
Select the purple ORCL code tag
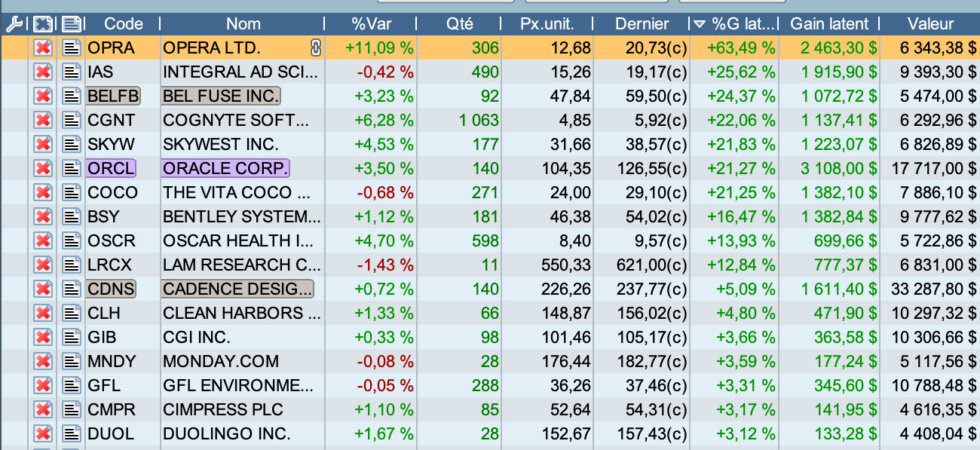111,168
